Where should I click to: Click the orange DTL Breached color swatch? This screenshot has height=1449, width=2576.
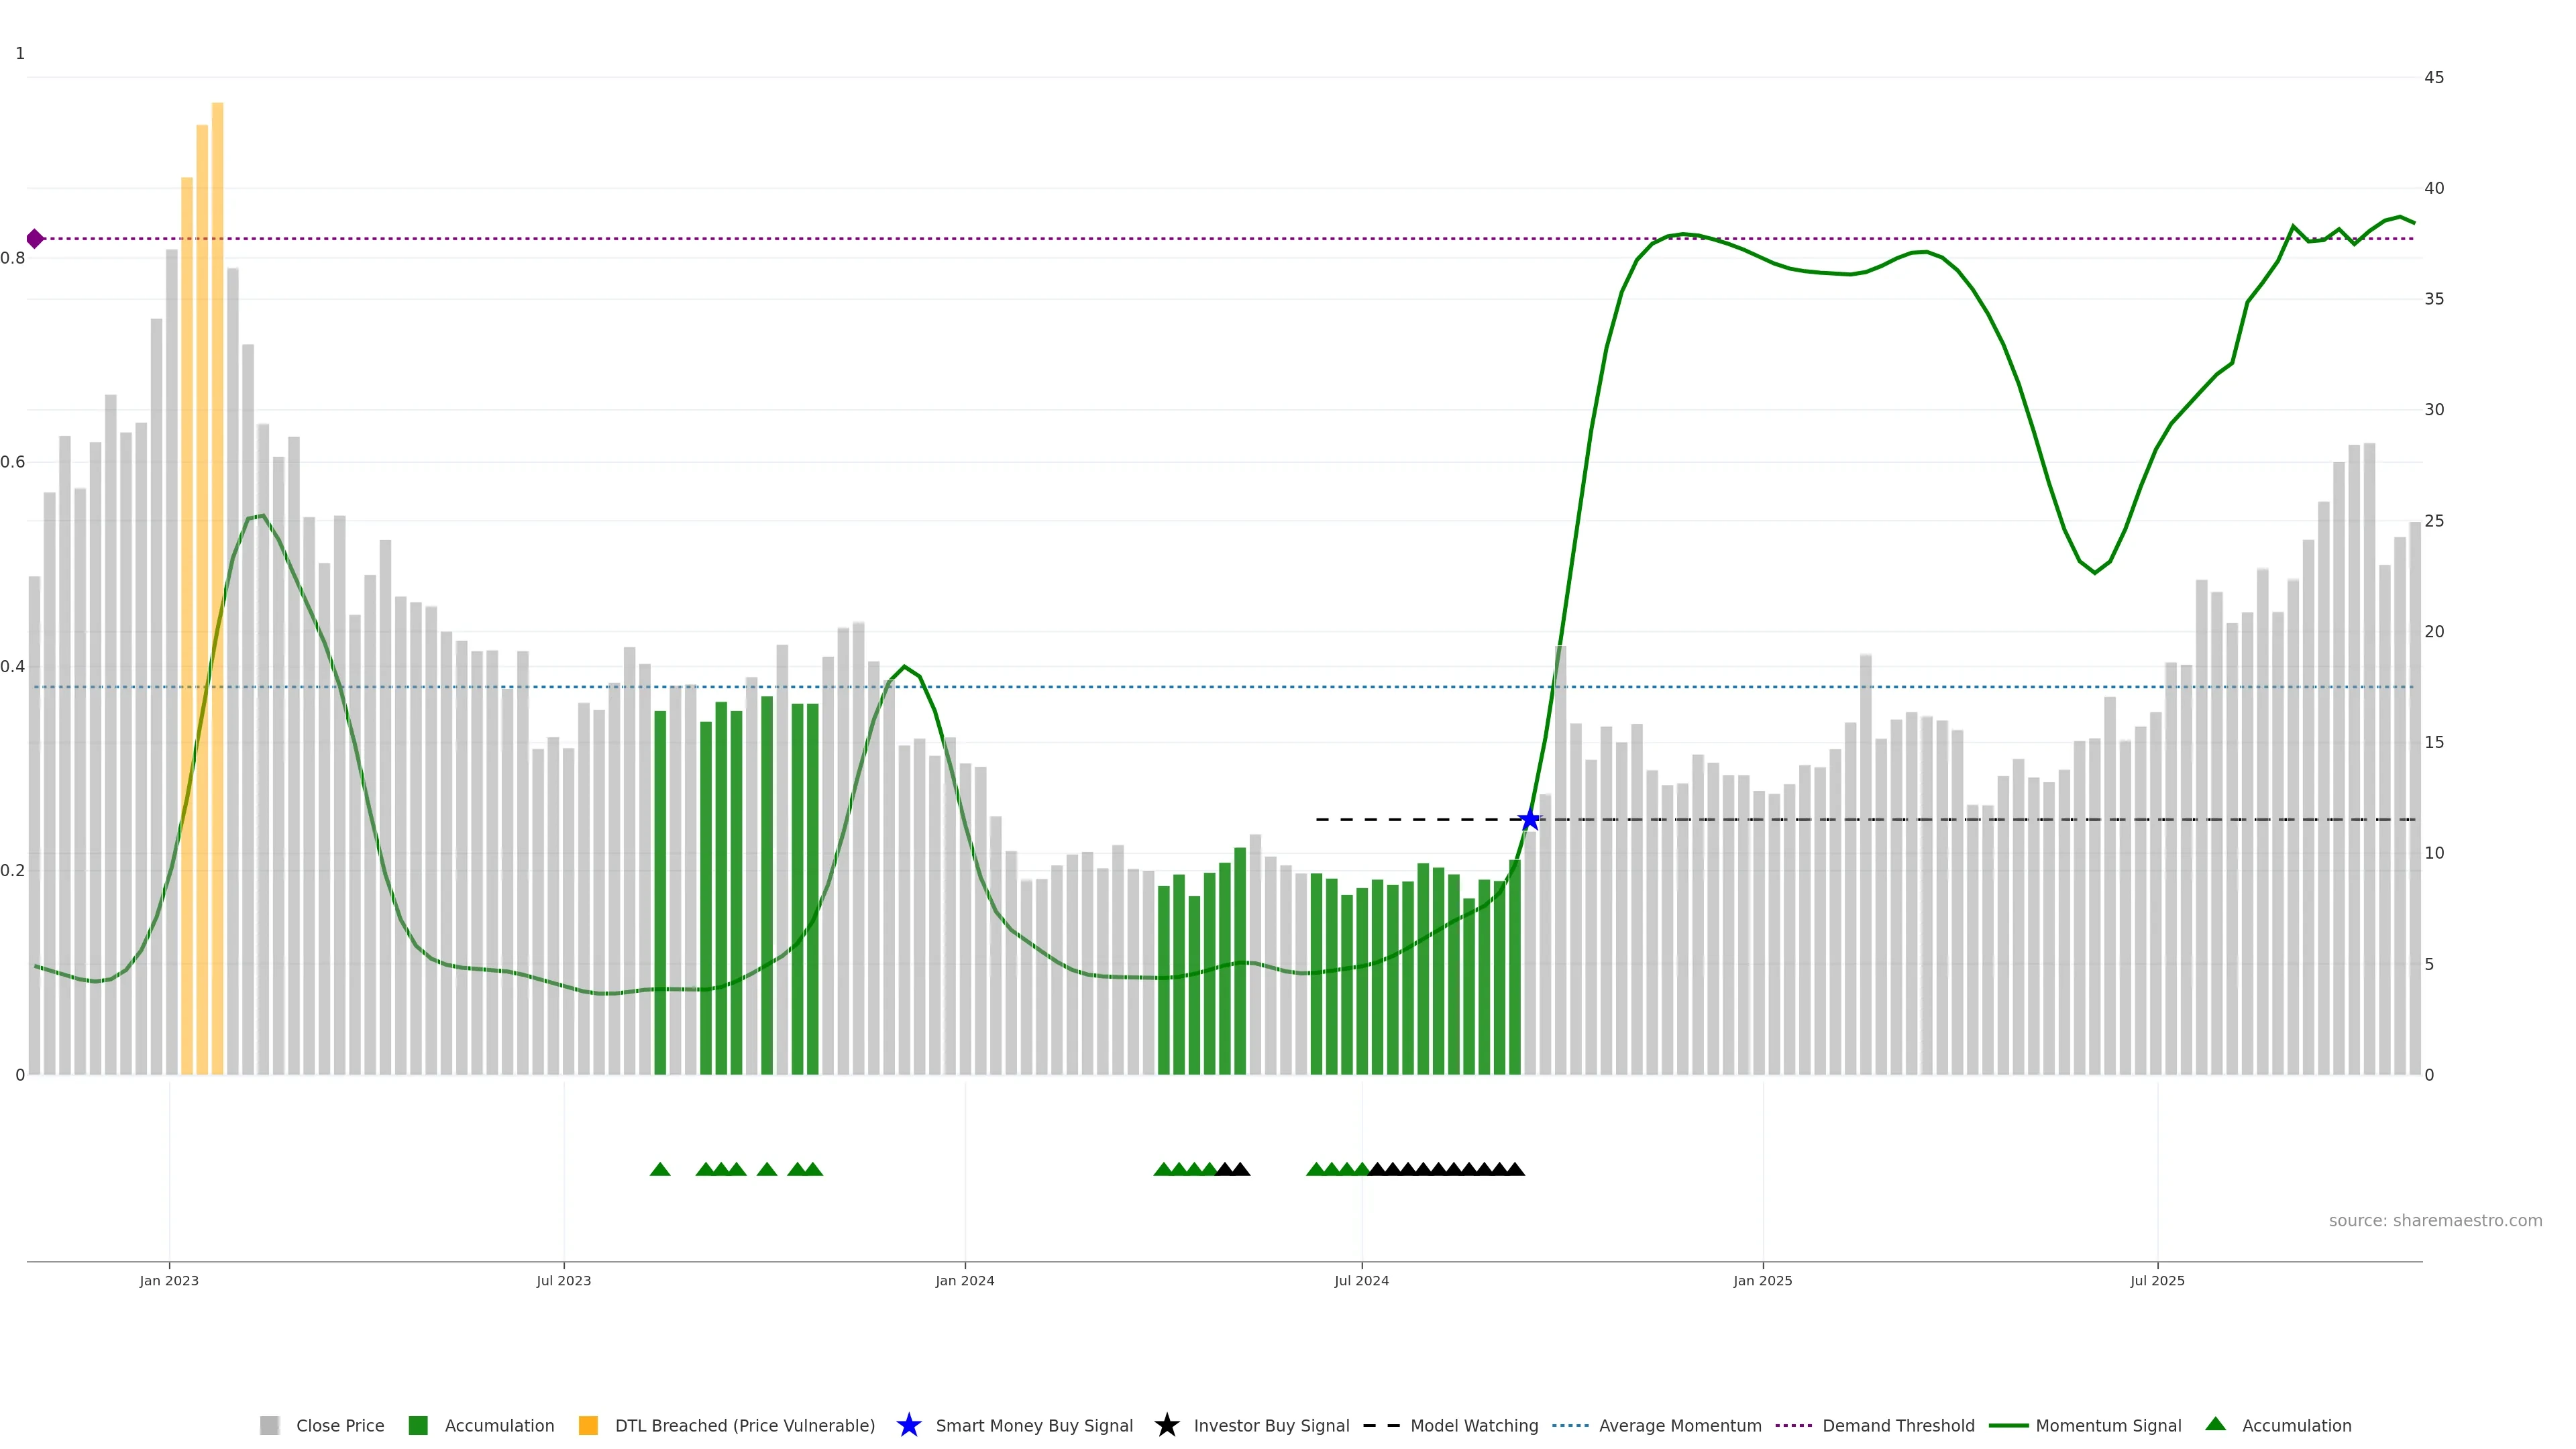click(x=588, y=1425)
